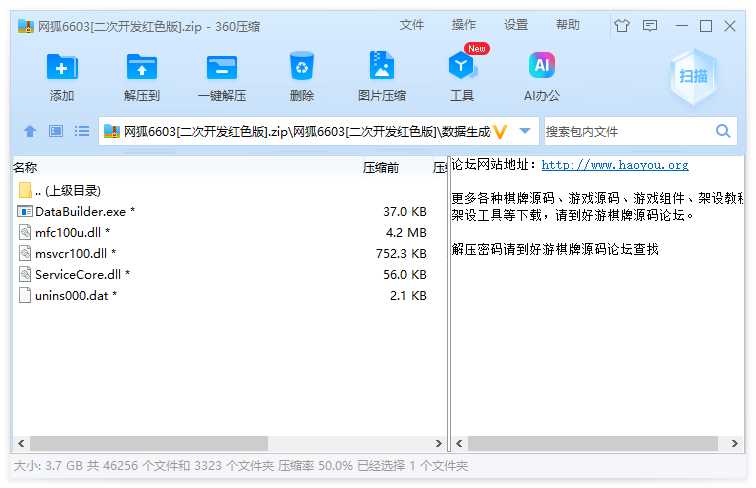Open the 工具 (Tools) icon

pos(461,66)
